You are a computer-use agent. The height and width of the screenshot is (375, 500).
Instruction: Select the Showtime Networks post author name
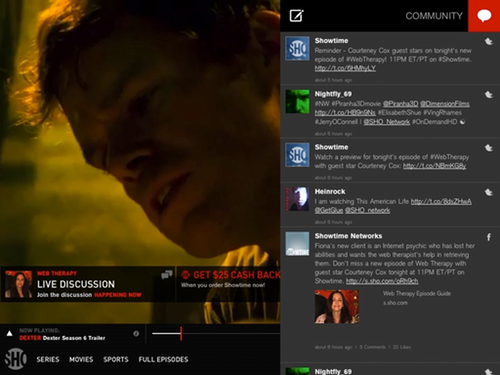coord(348,236)
